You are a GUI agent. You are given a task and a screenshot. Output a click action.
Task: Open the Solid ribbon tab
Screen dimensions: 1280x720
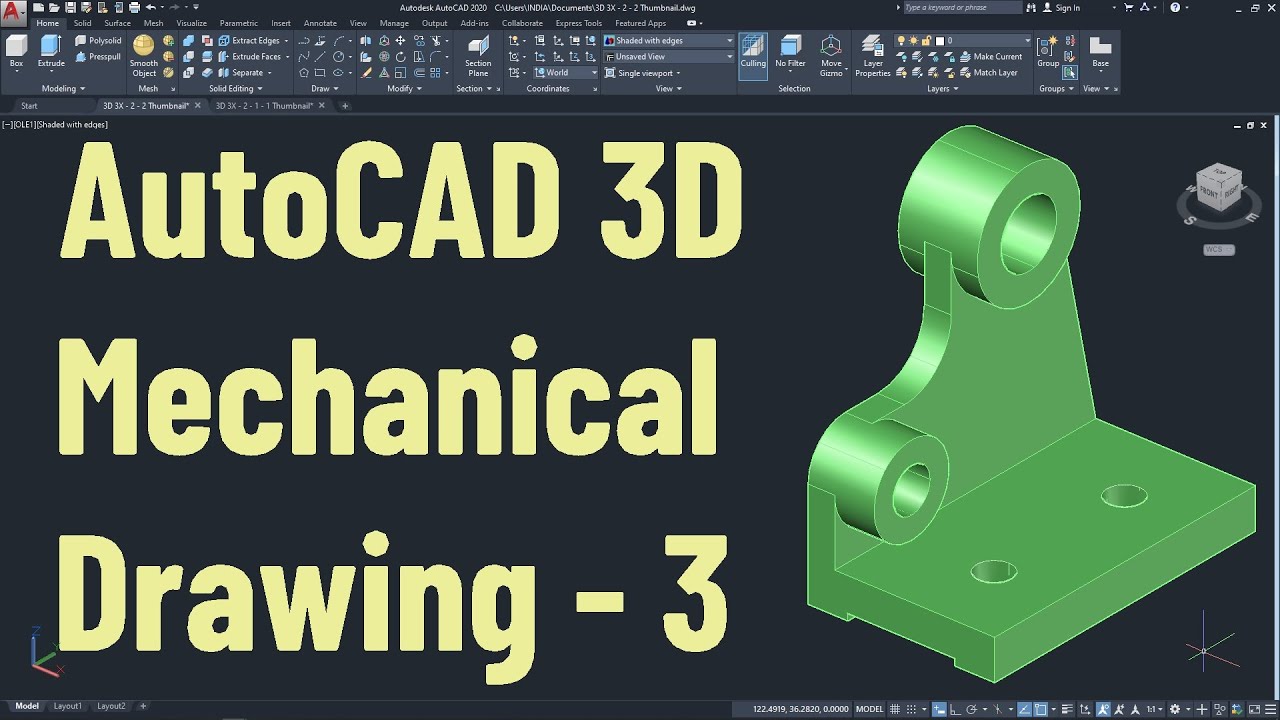click(82, 23)
